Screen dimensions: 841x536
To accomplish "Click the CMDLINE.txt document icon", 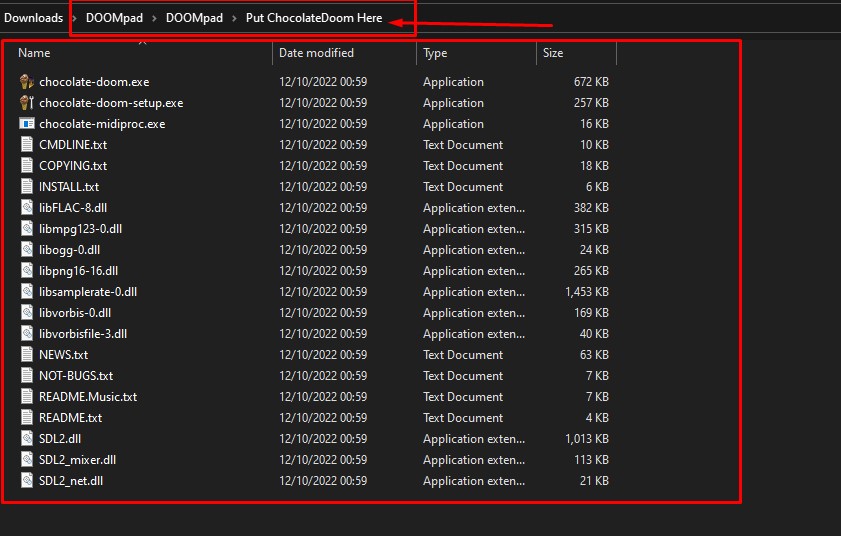I will (x=26, y=145).
